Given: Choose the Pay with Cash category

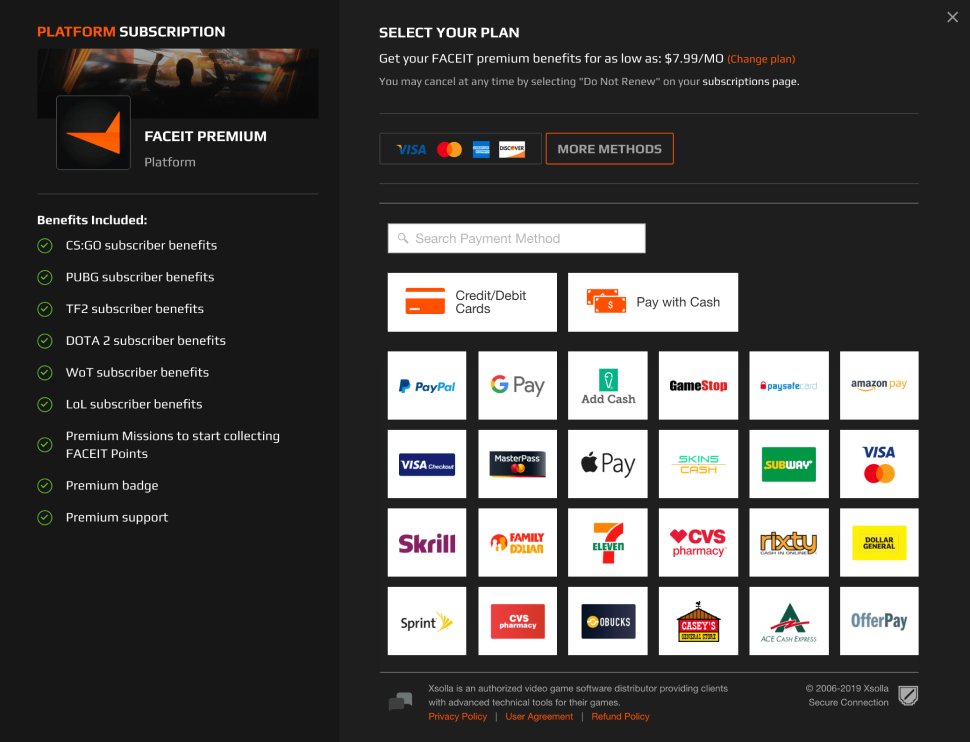Looking at the screenshot, I should coord(652,301).
